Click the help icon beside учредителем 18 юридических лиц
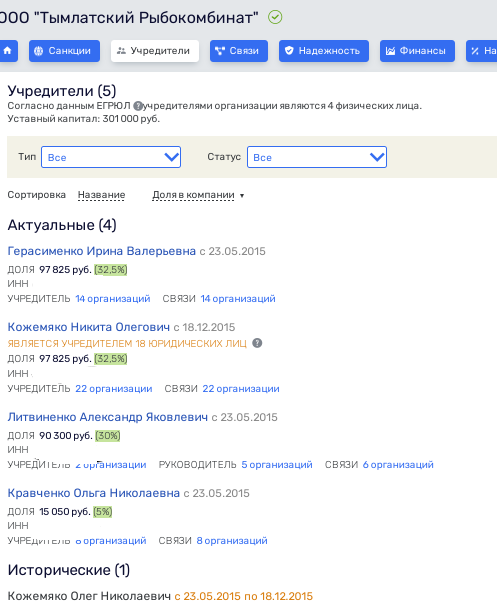497x607 pixels. [x=257, y=343]
